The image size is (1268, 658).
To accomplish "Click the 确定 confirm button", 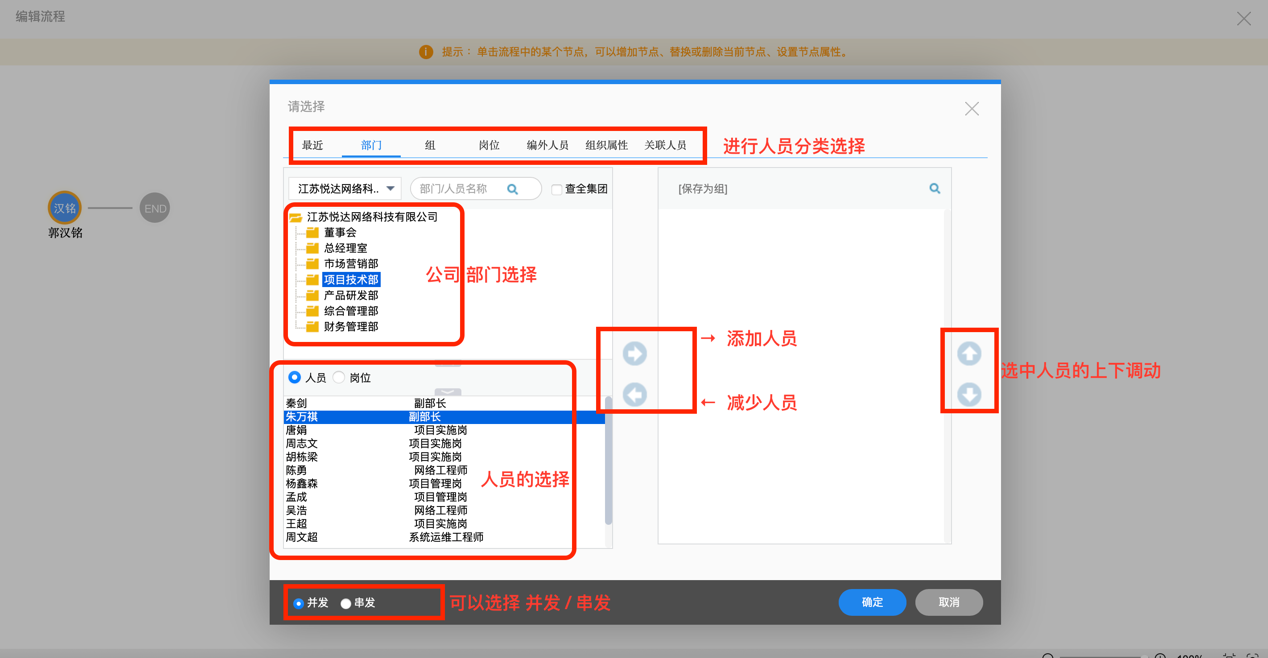I will click(x=871, y=602).
